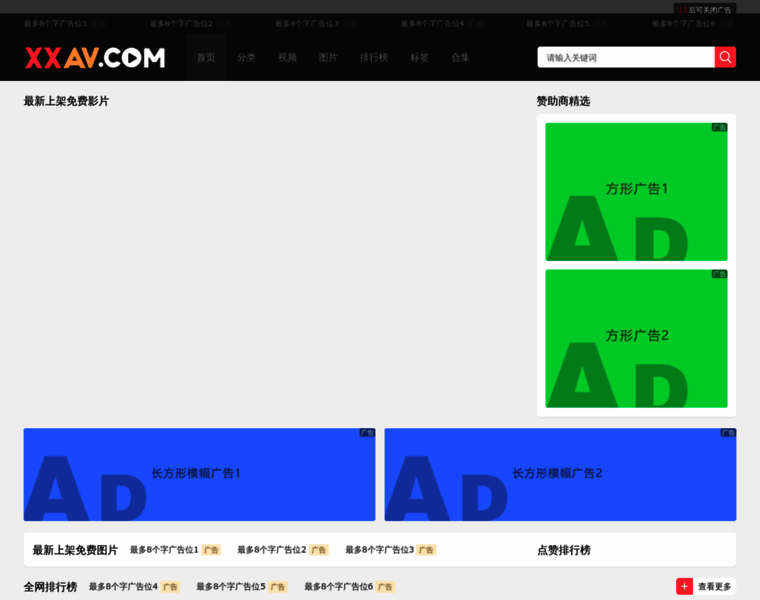Click the 广告 tag on 长方形横幅广告2
This screenshot has height=600, width=760.
[x=728, y=432]
